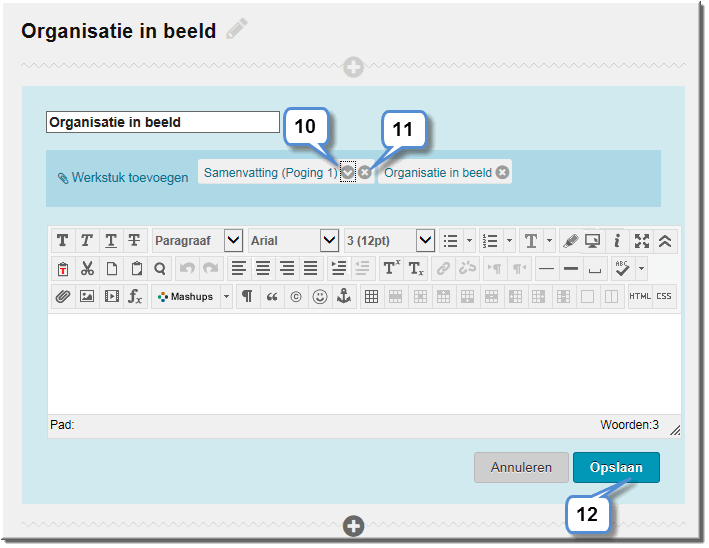Open the Paragraaf format dropdown
The height and width of the screenshot is (548, 709).
(233, 241)
